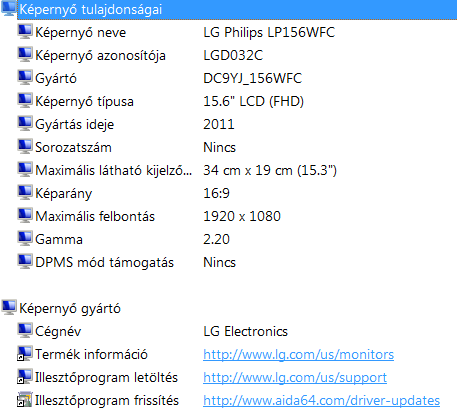Image resolution: width=457 pixels, height=420 pixels.
Task: Open the lg.com/us/monitors product link
Action: (298, 354)
